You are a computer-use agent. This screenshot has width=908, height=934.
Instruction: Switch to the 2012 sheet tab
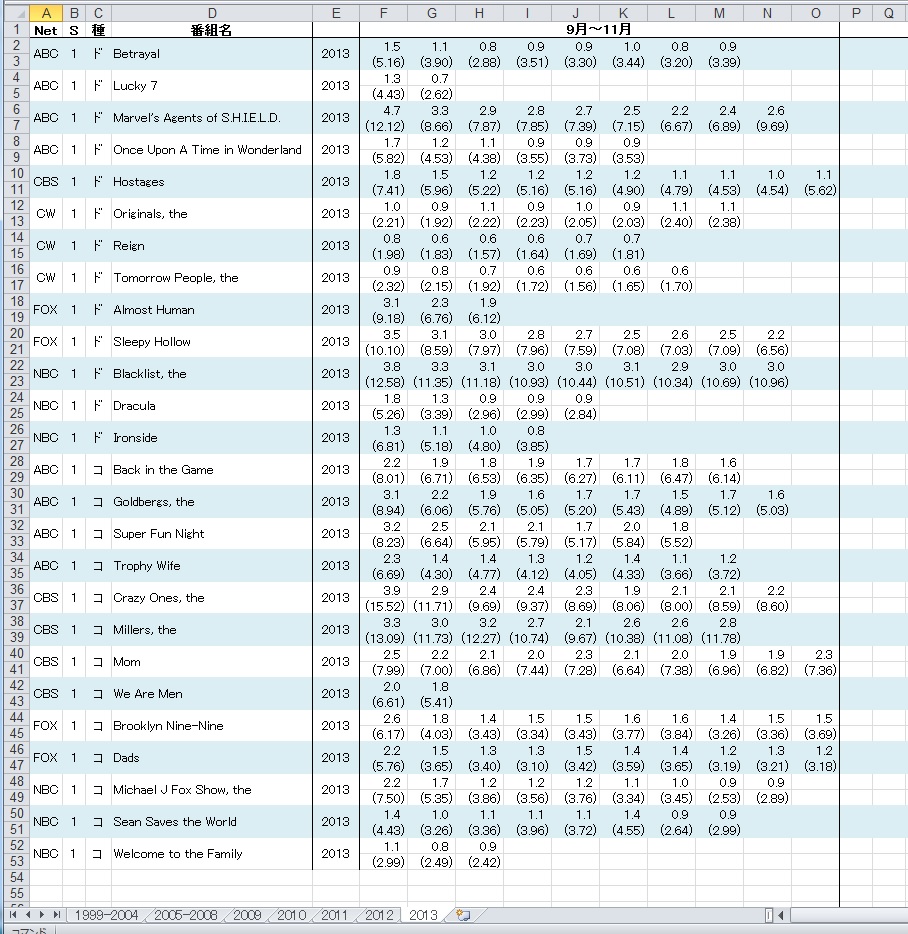point(379,915)
